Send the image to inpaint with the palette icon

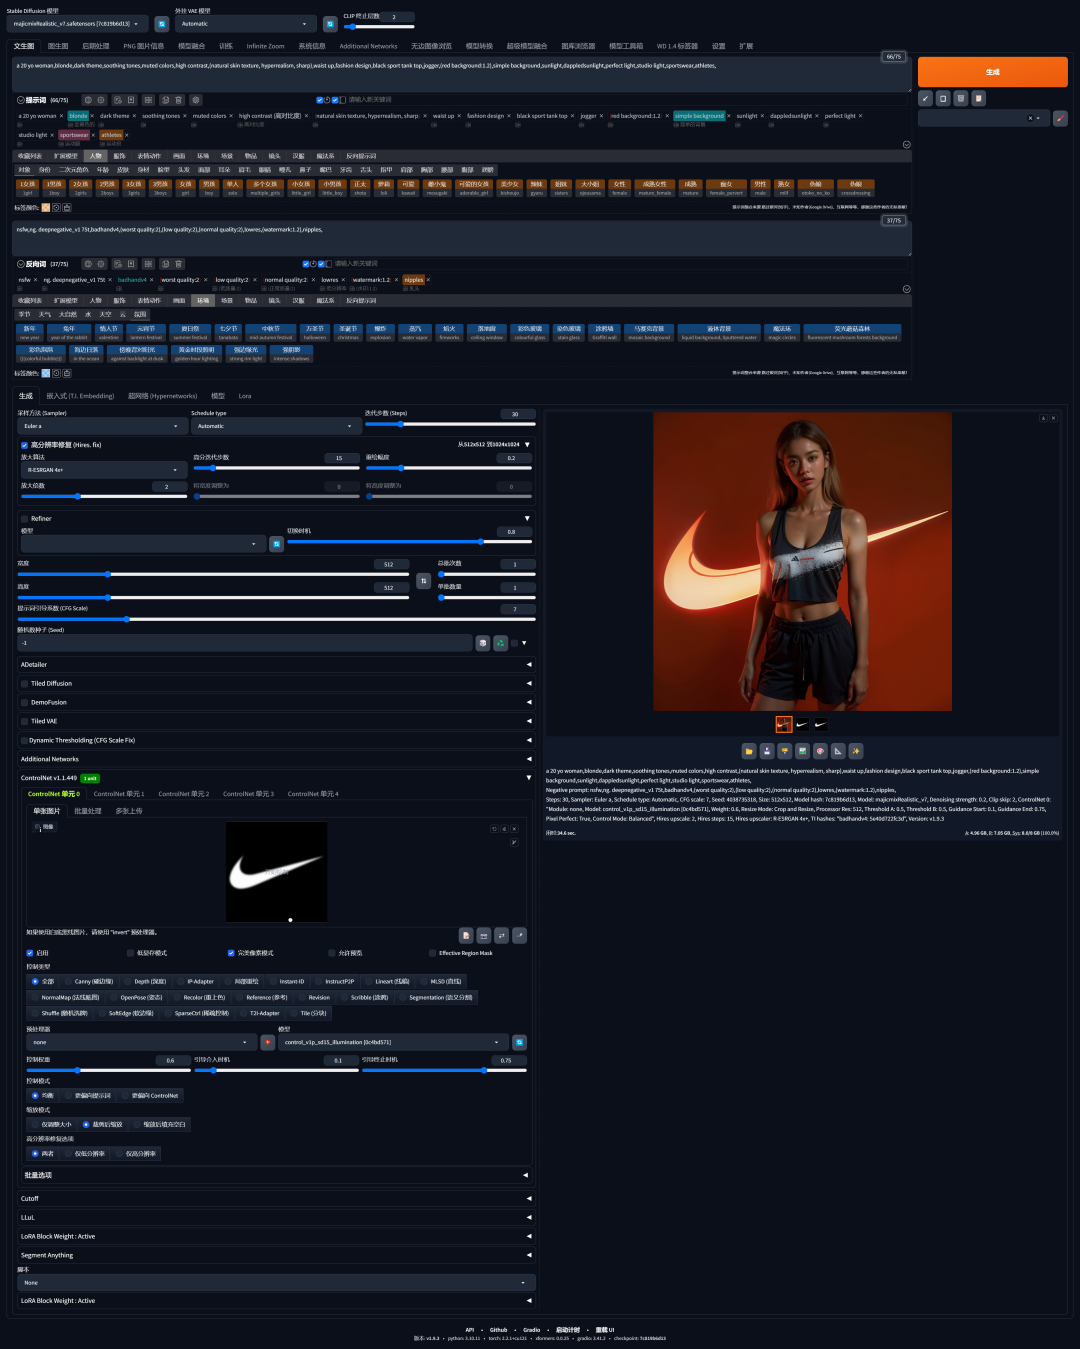tap(820, 751)
